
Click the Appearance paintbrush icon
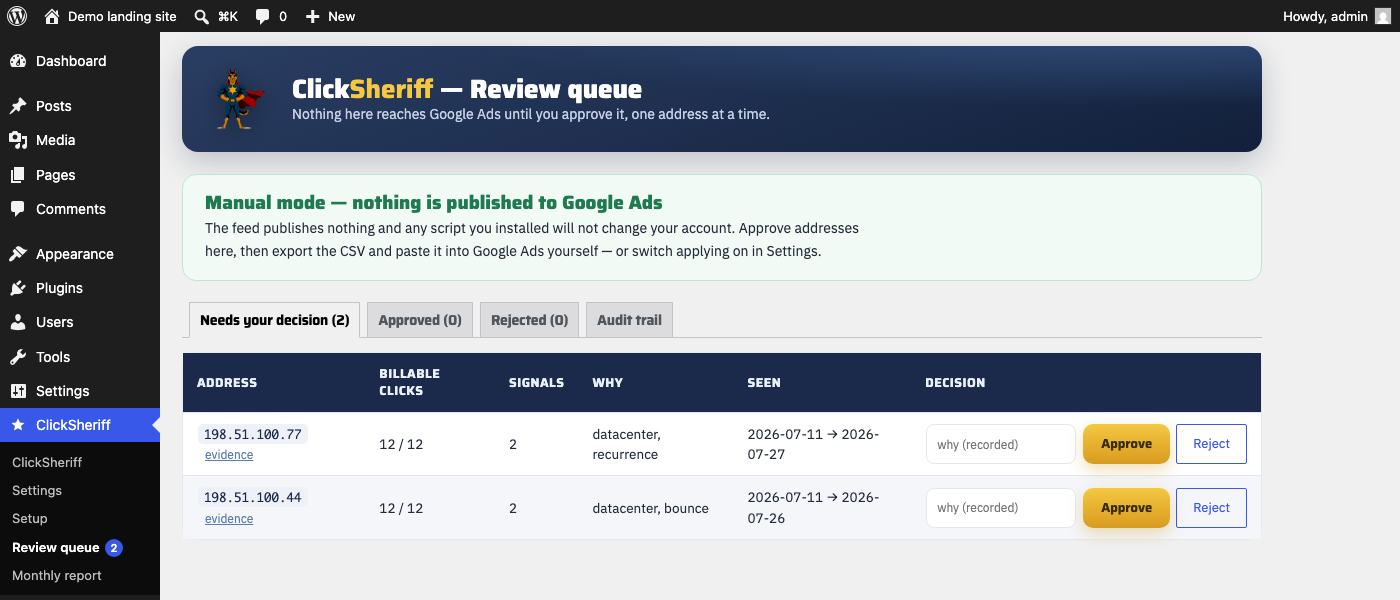(x=18, y=254)
